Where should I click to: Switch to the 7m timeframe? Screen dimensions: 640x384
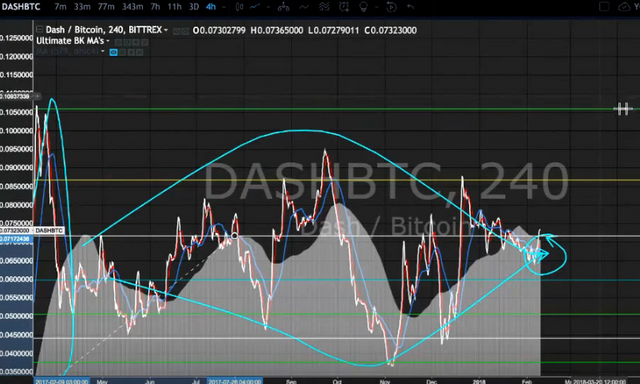click(60, 7)
